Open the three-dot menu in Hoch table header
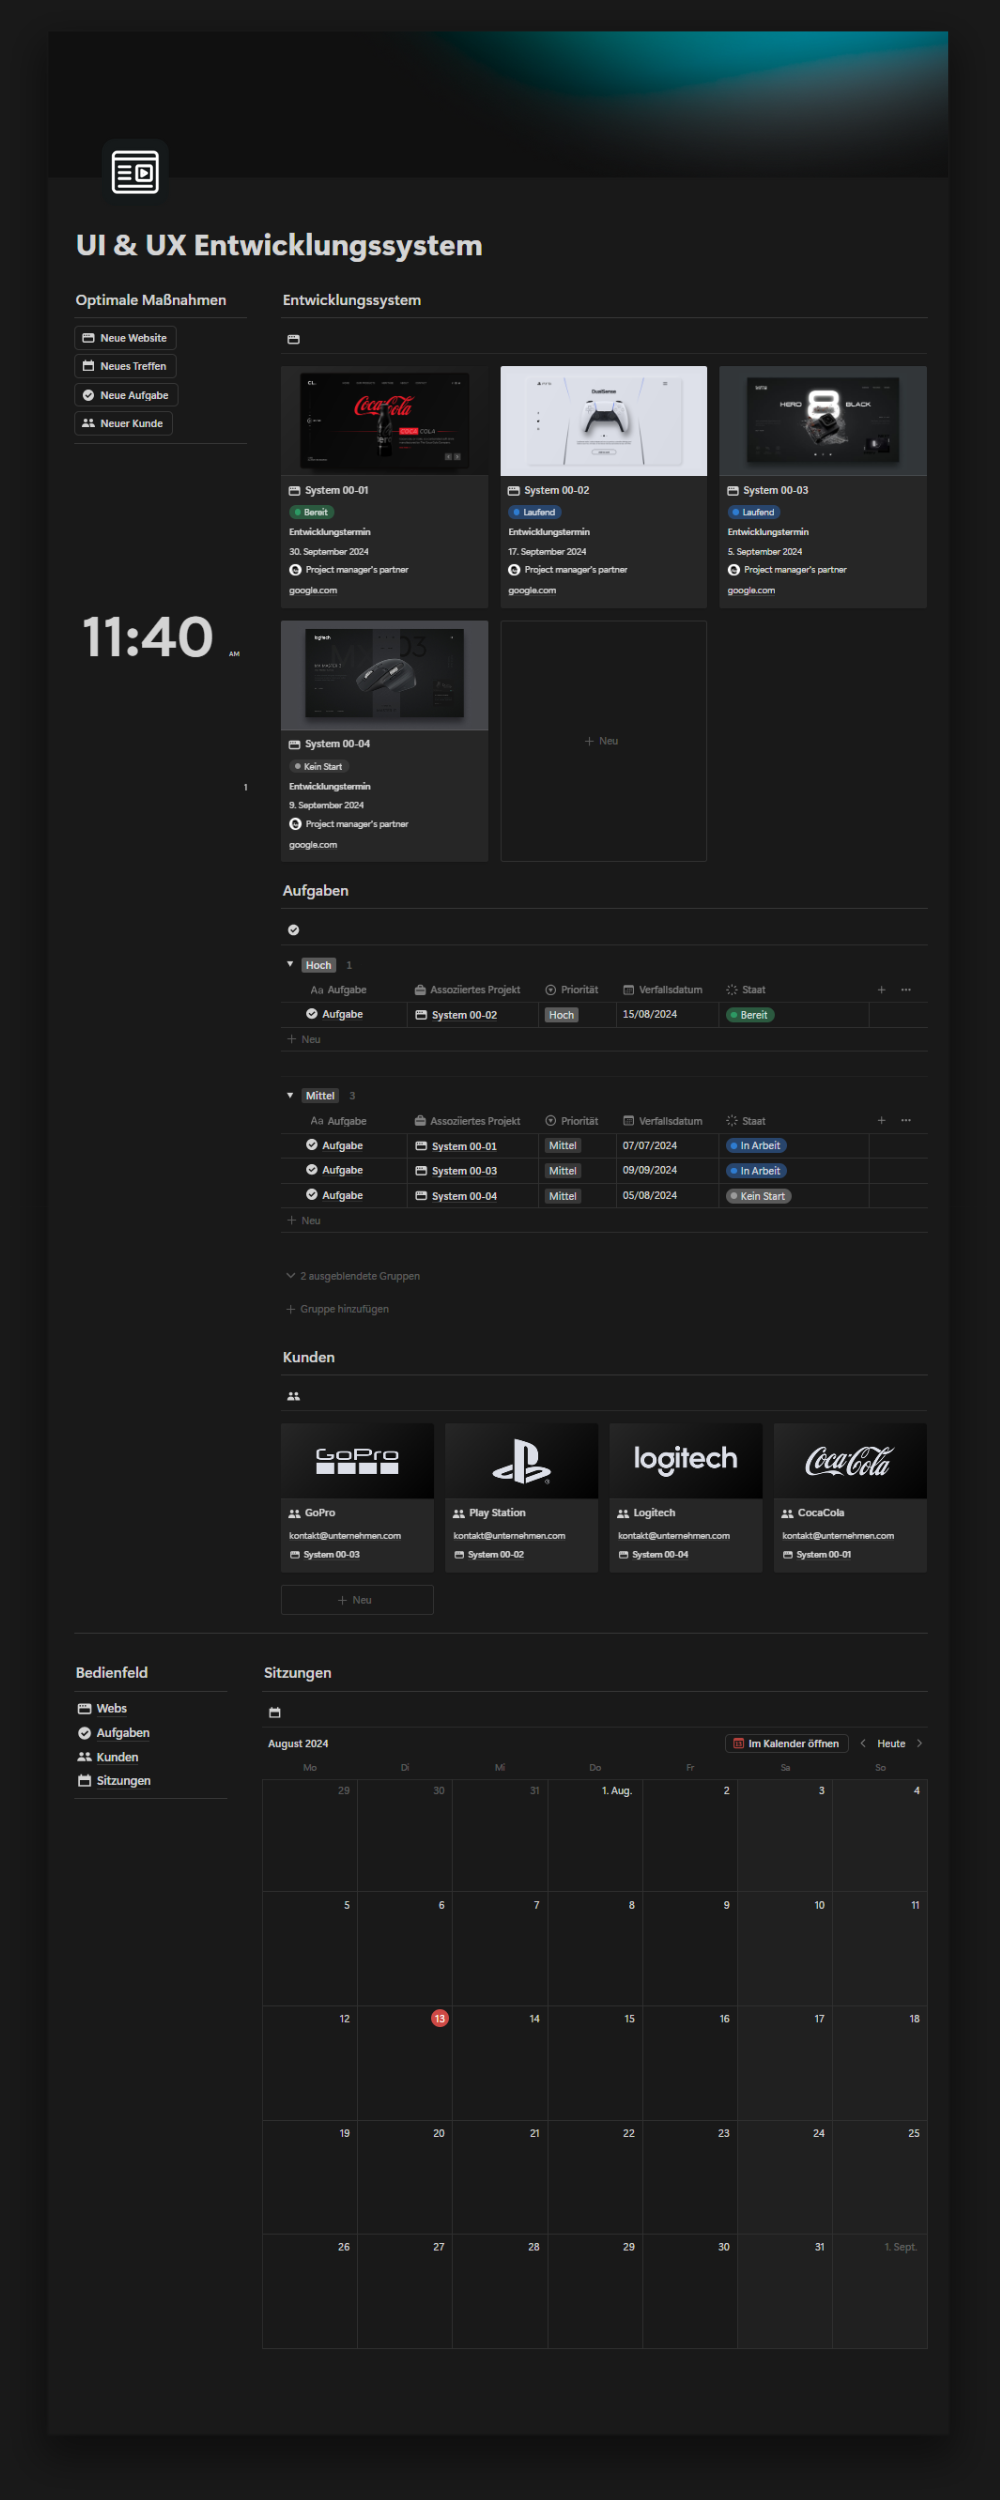Image resolution: width=1000 pixels, height=2500 pixels. pos(906,990)
